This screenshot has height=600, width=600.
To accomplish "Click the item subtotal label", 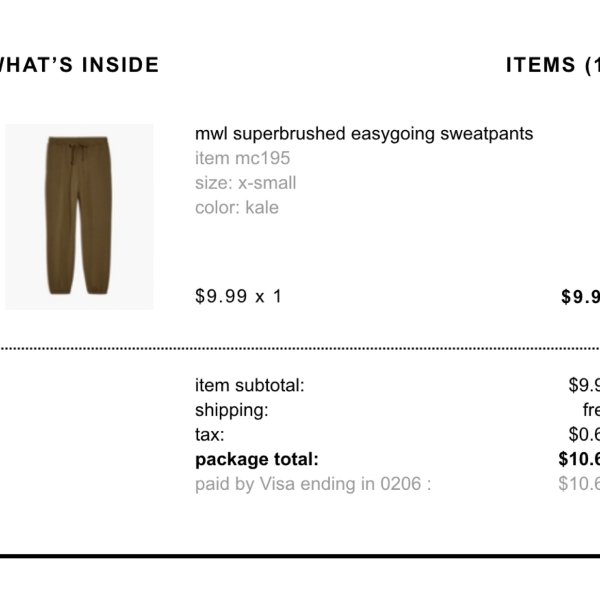I will coord(249,385).
